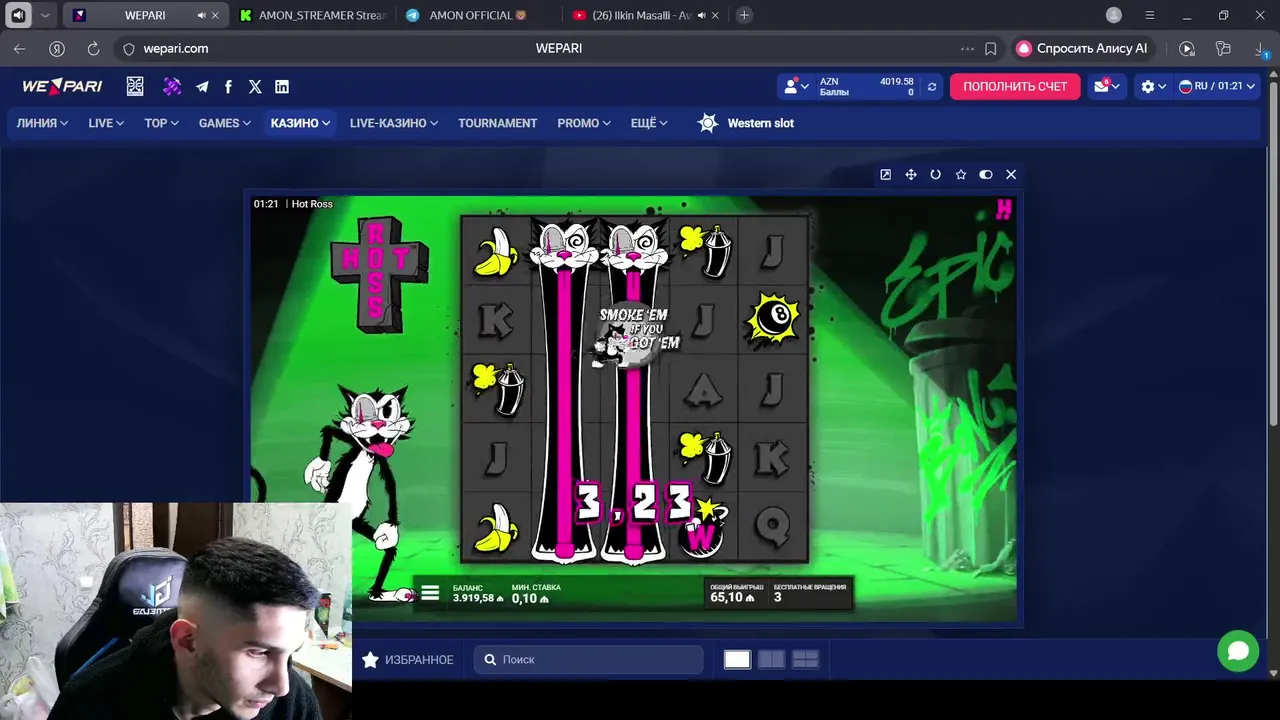Screen dimensions: 1280x720
Task: Click the 8-ball scatter symbol
Action: (x=773, y=318)
